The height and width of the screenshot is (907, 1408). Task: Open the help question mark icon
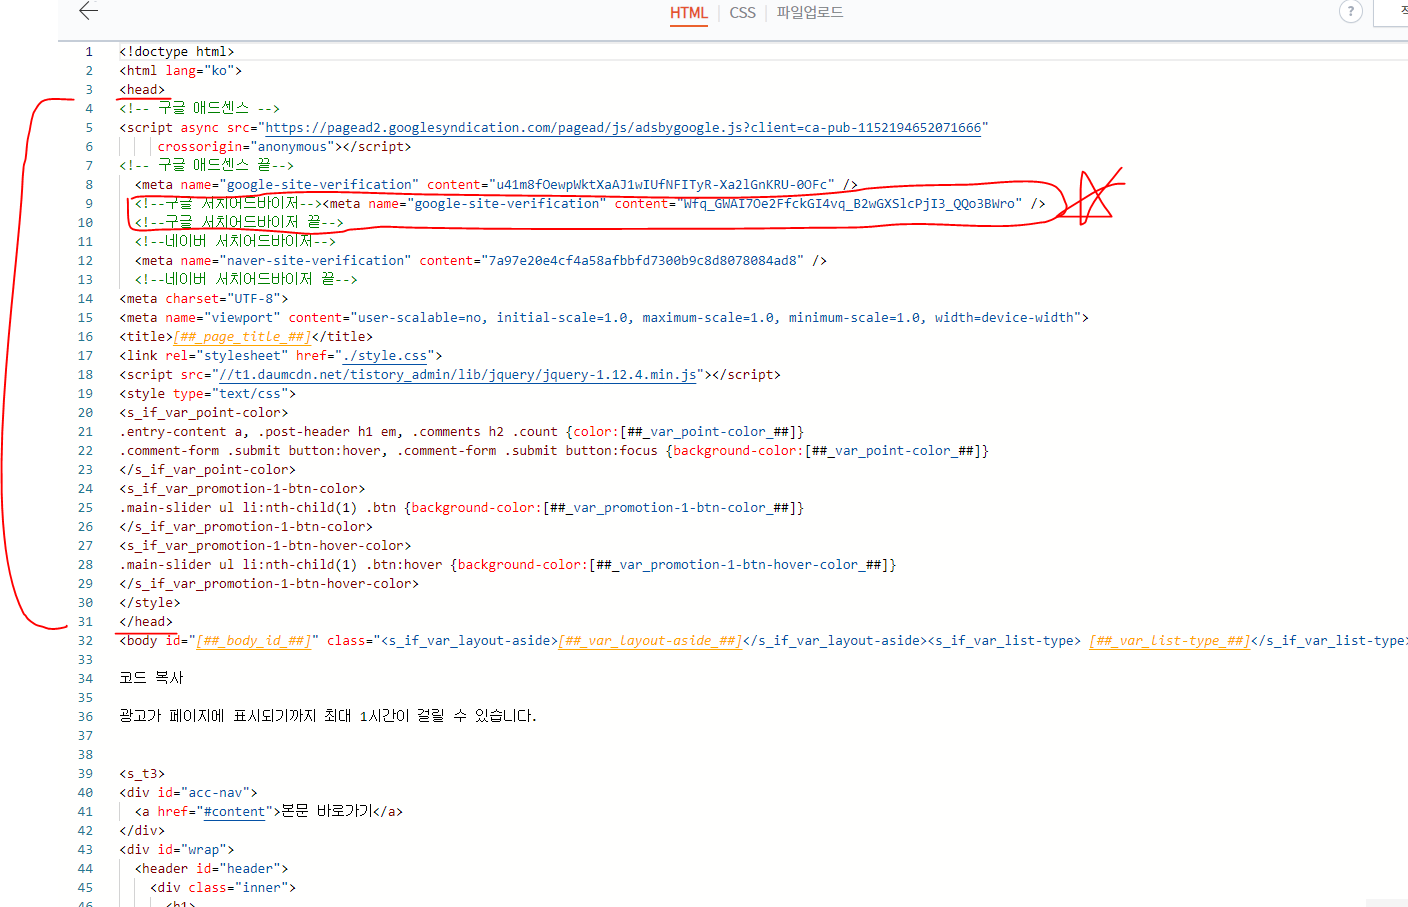coord(1351,12)
